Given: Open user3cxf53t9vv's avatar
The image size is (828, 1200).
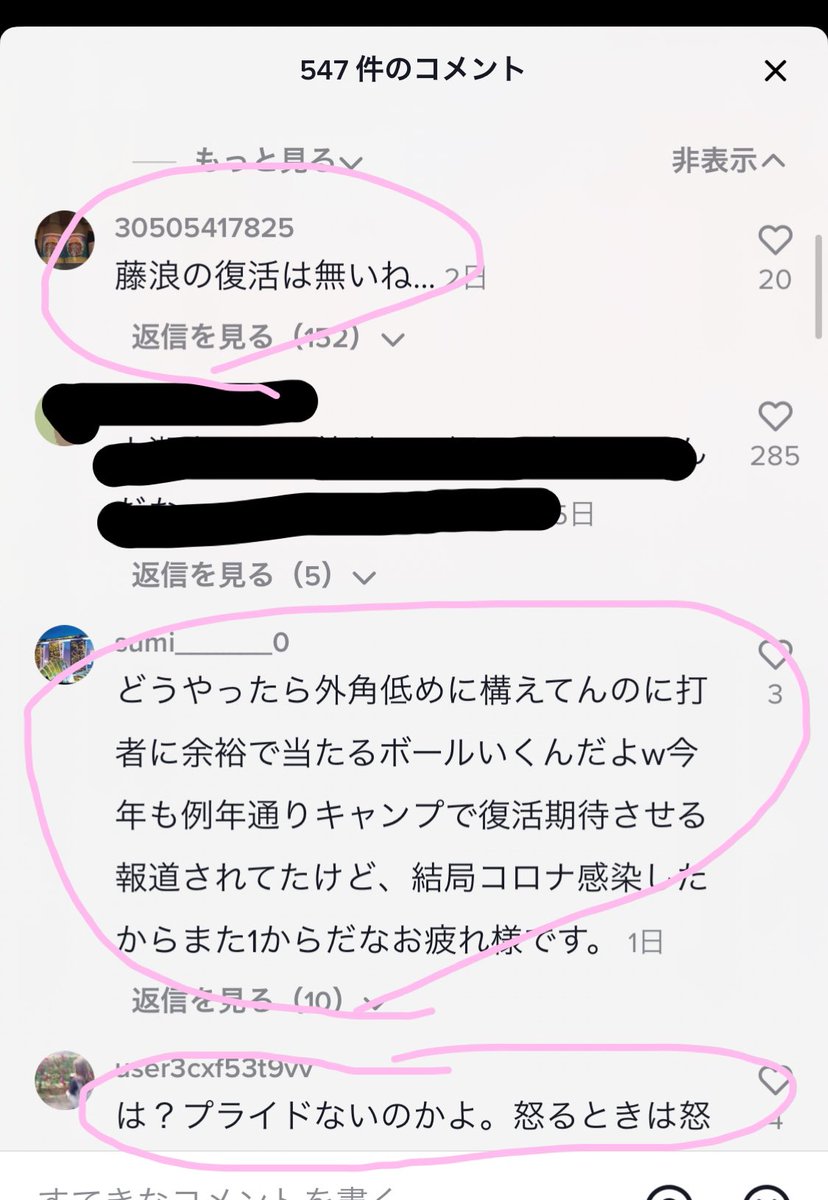Looking at the screenshot, I should coord(65,1079).
